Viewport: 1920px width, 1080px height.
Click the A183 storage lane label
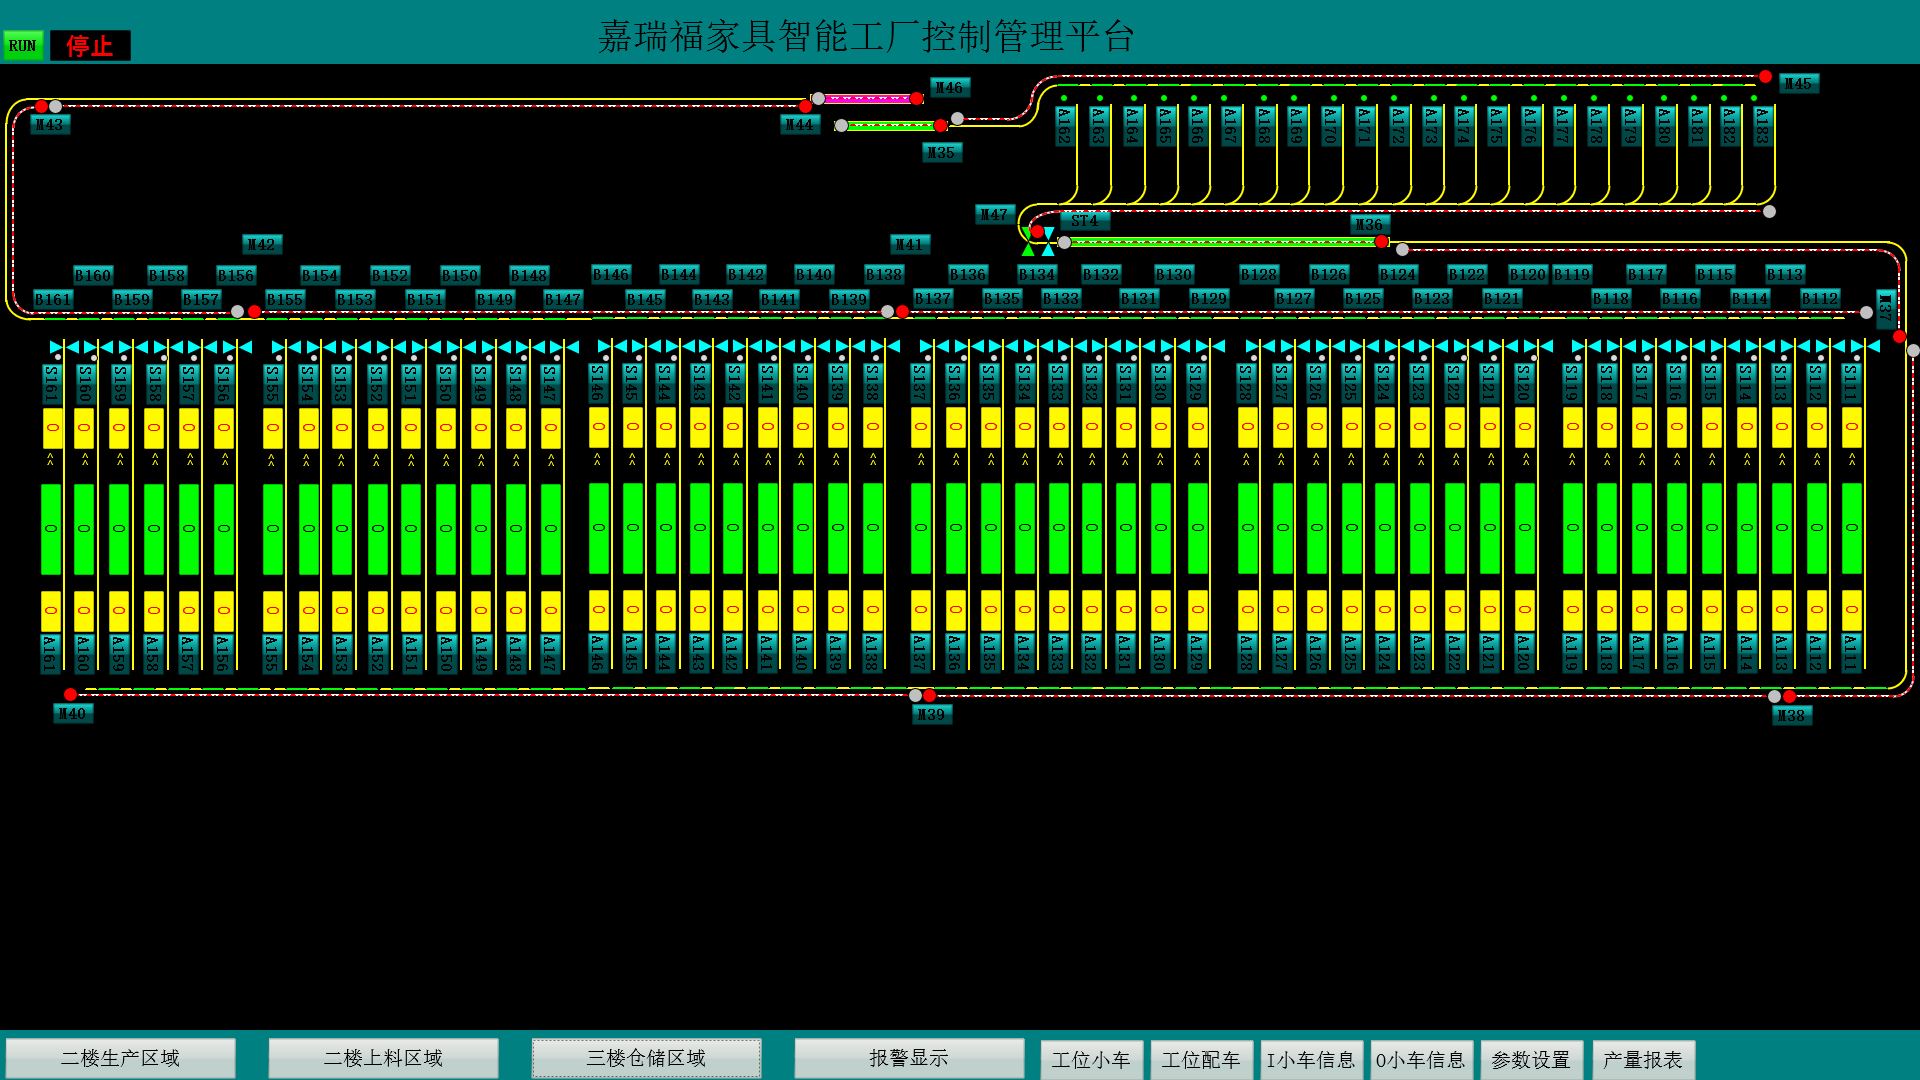[1763, 127]
